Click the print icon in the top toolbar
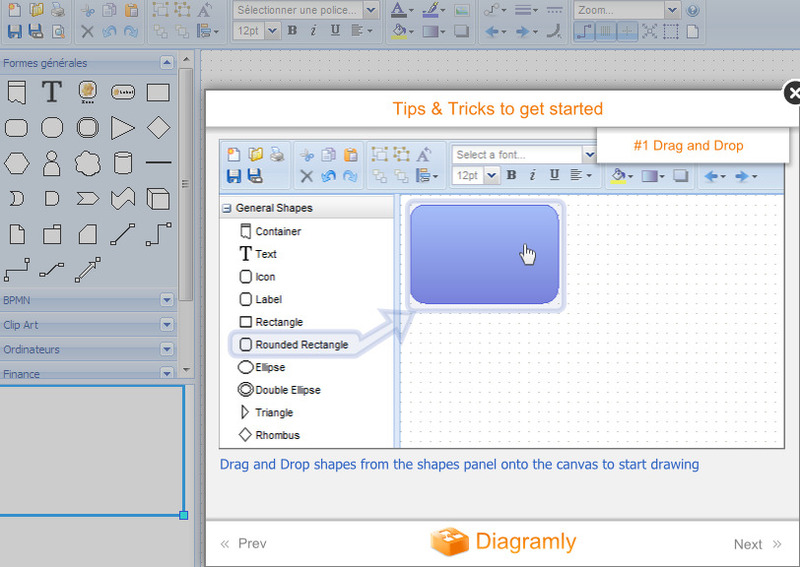This screenshot has height=567, width=800. (58, 11)
